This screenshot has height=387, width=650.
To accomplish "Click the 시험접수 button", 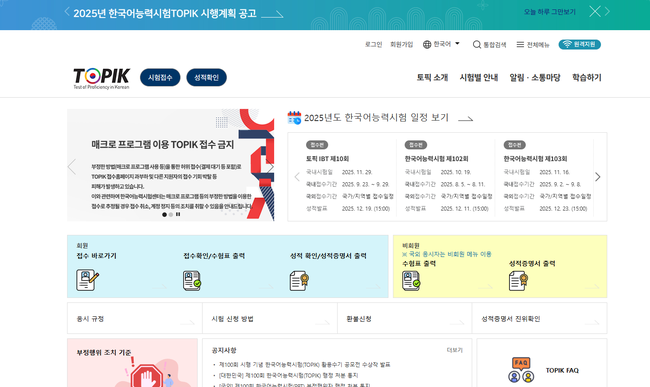I will pos(160,77).
